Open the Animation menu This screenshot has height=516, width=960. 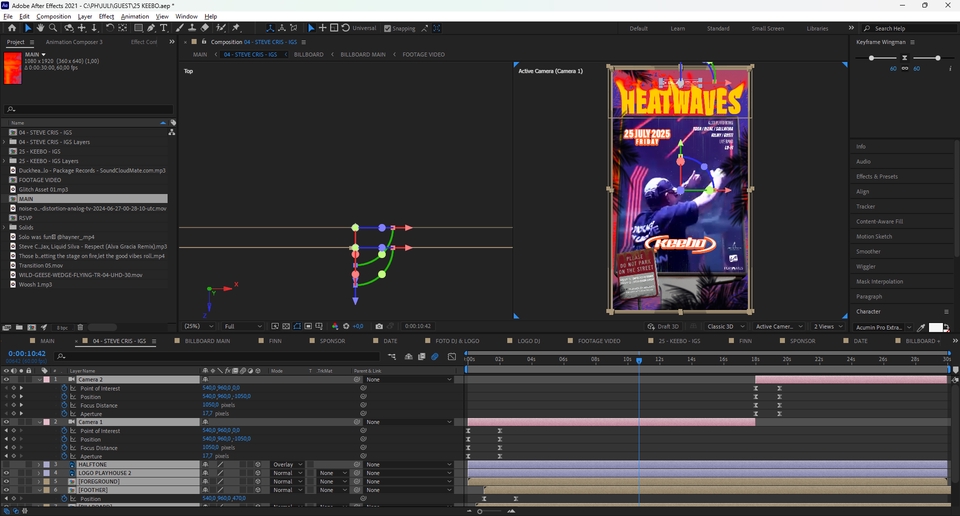[135, 17]
